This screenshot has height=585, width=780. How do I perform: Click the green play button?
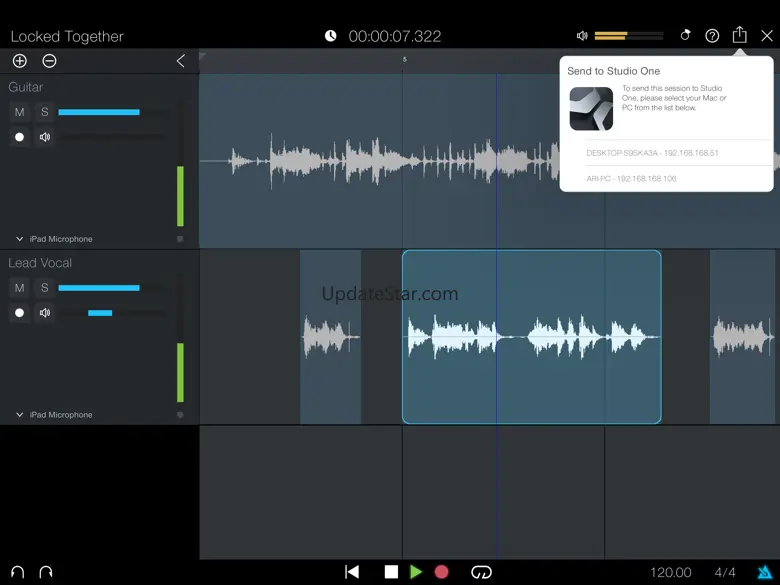416,572
